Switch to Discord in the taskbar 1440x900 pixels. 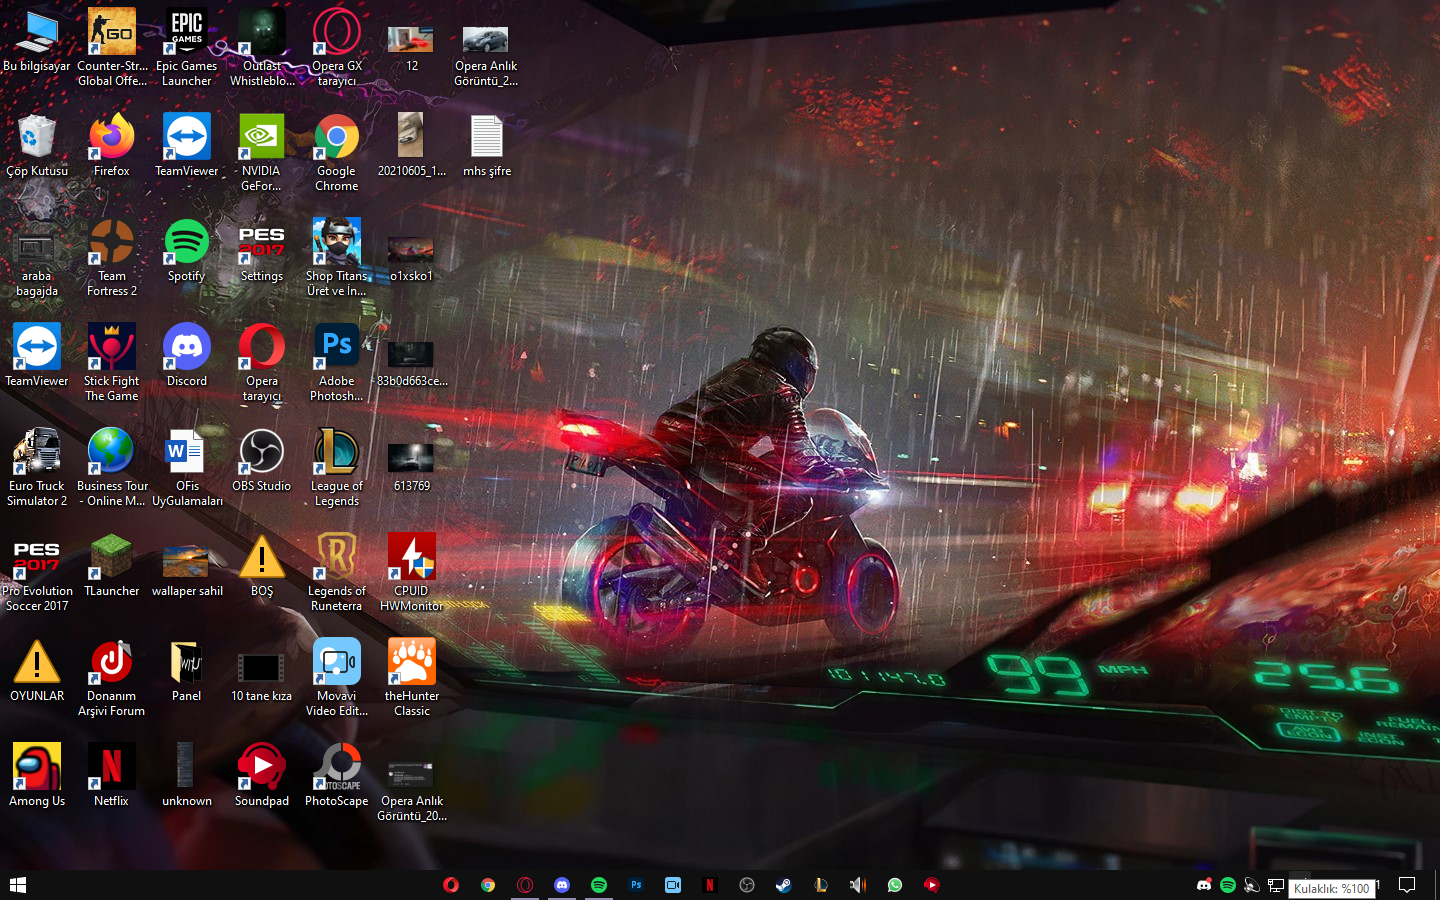[x=562, y=885]
